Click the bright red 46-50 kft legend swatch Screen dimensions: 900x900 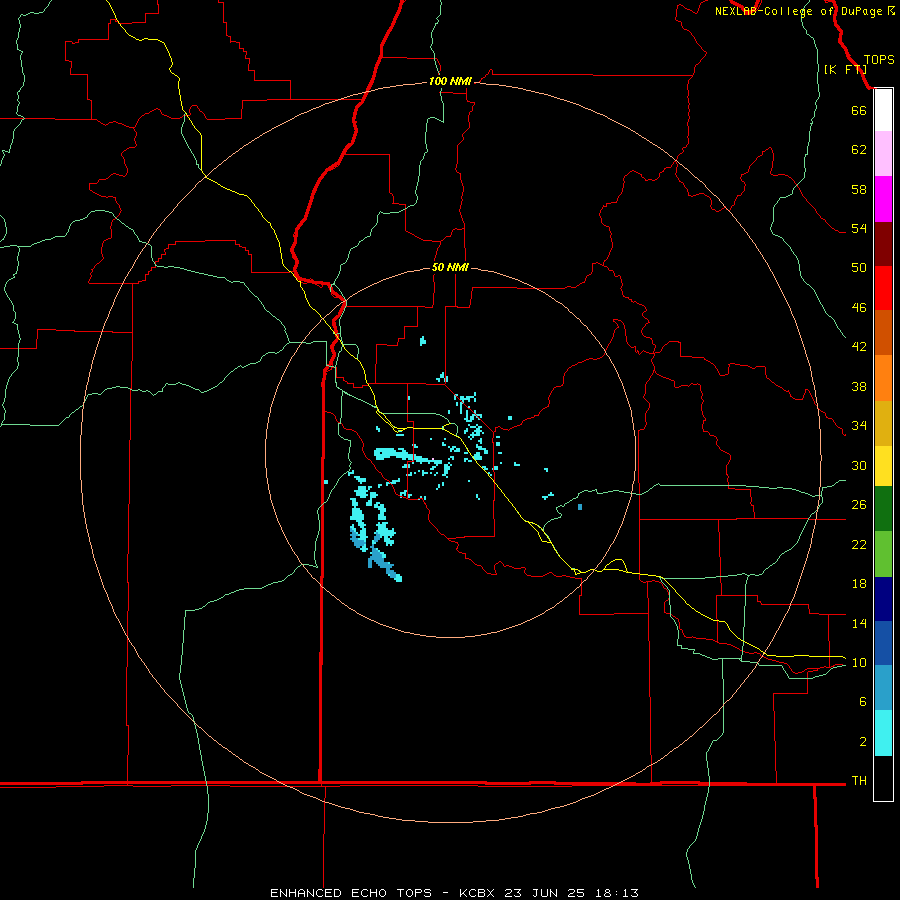tap(883, 288)
